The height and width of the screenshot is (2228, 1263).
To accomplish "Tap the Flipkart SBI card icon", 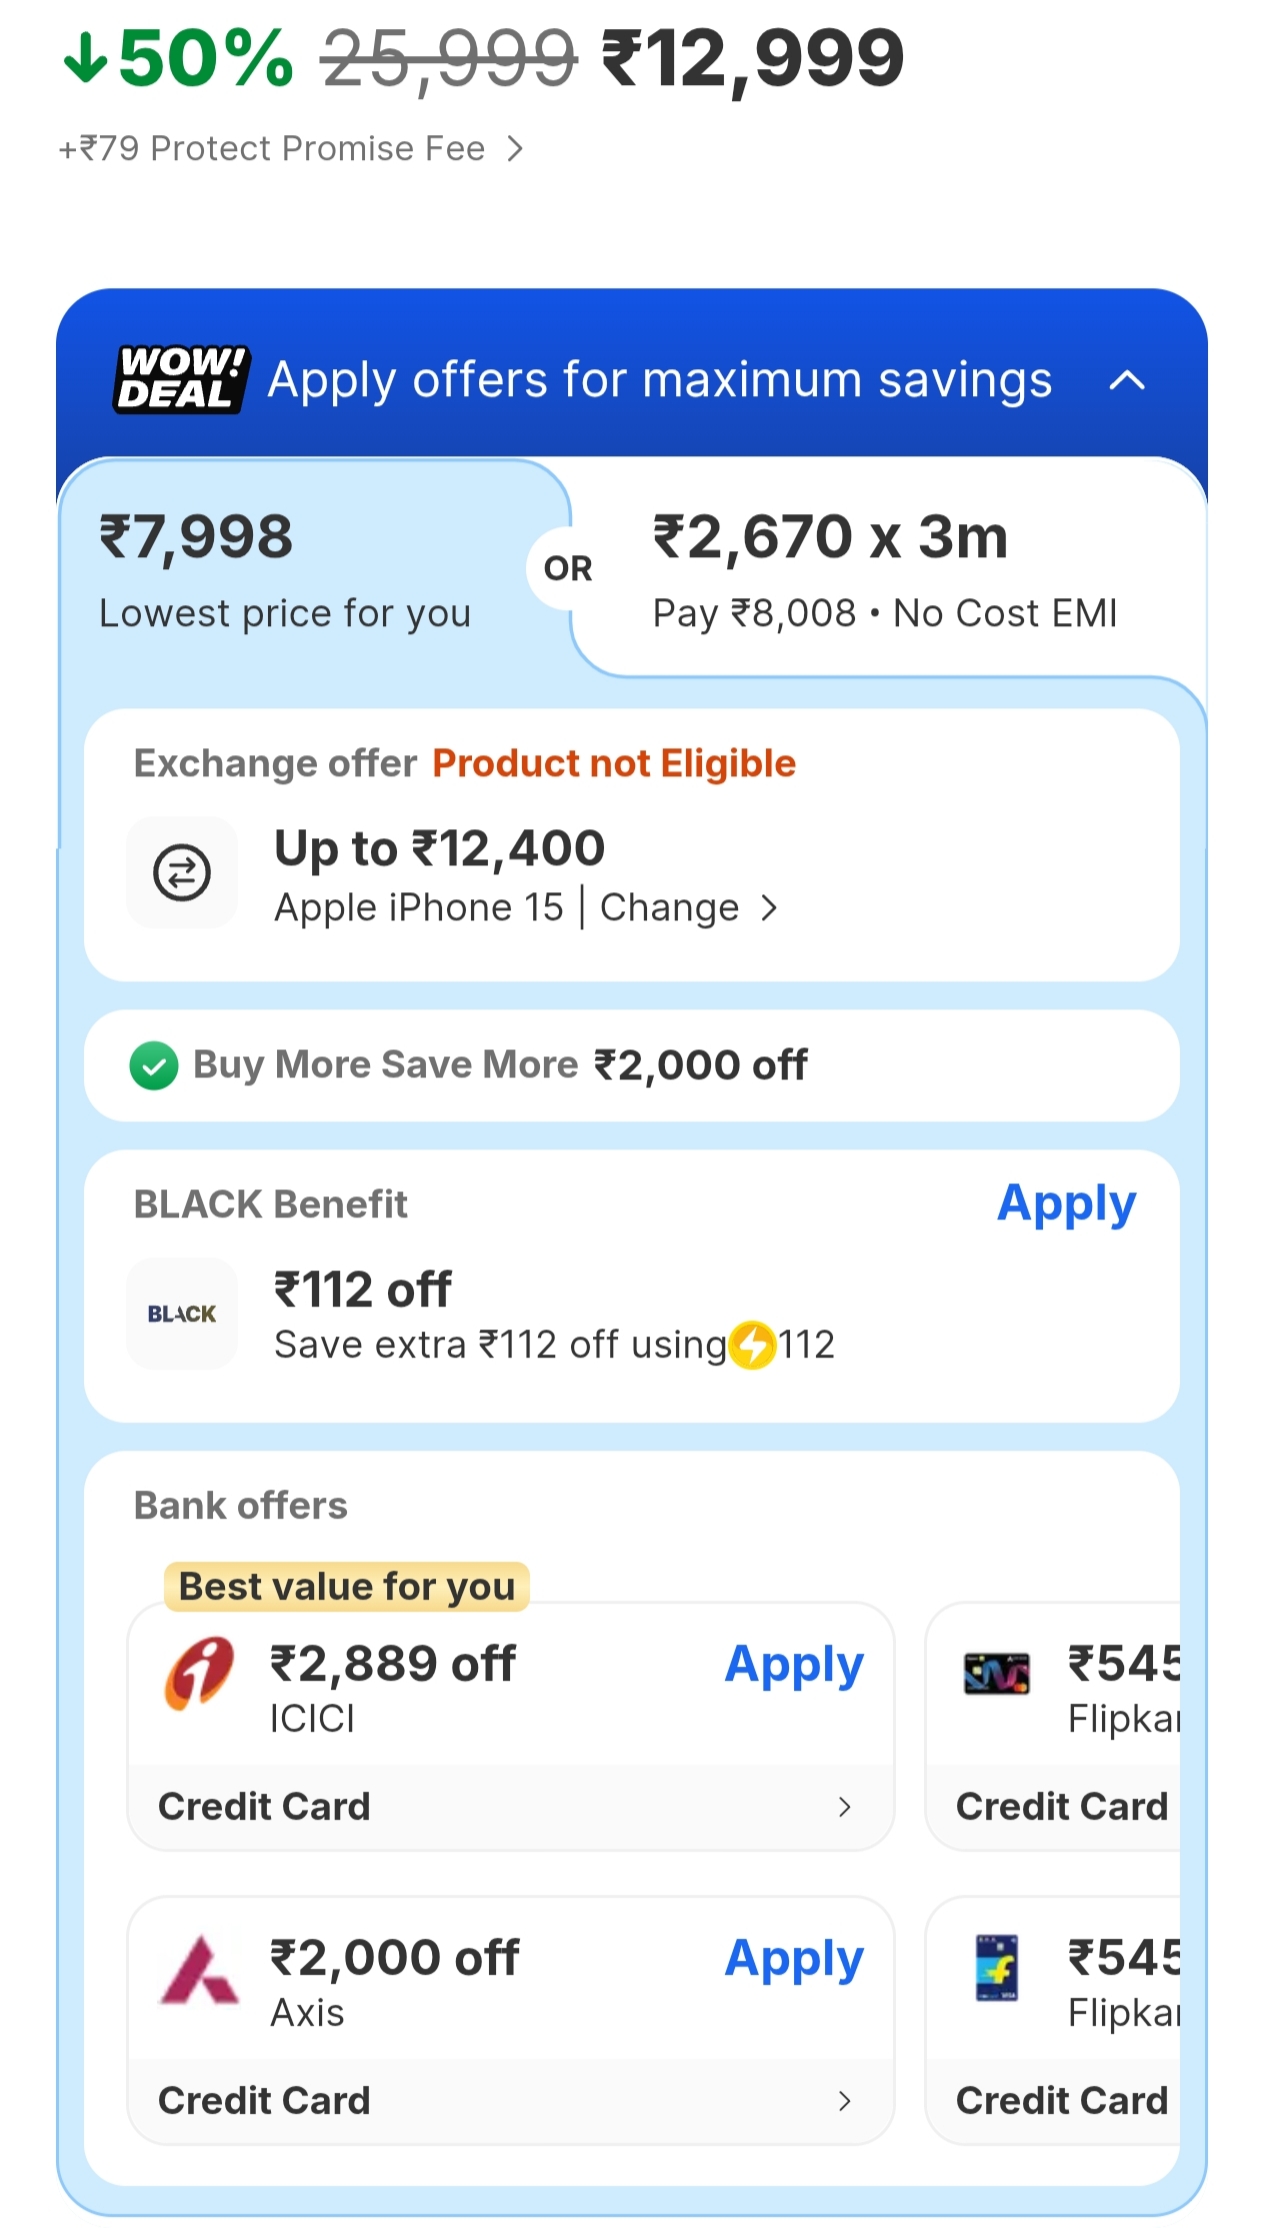I will pyautogui.click(x=996, y=1673).
